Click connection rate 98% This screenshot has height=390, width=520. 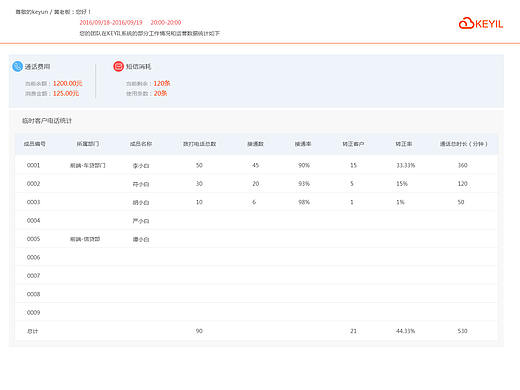pos(304,202)
